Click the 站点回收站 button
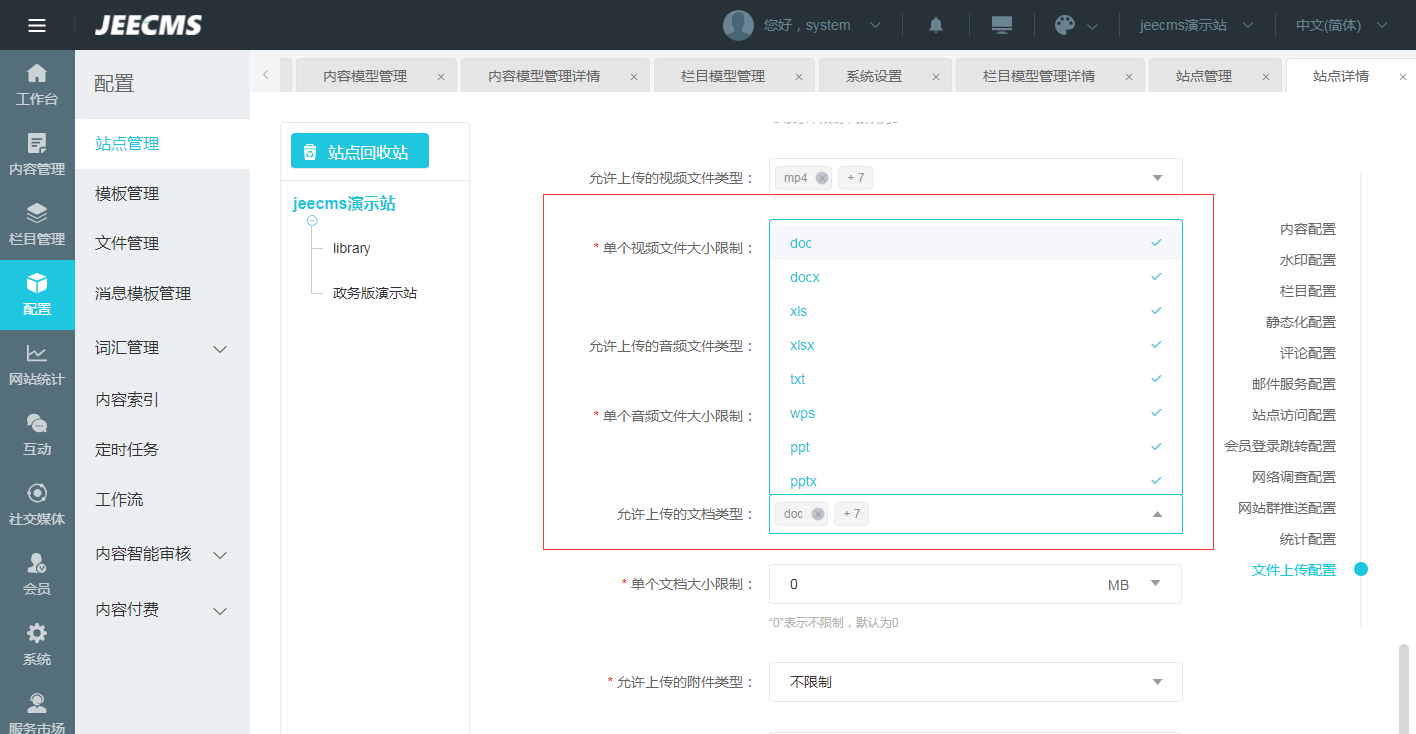 click(360, 152)
